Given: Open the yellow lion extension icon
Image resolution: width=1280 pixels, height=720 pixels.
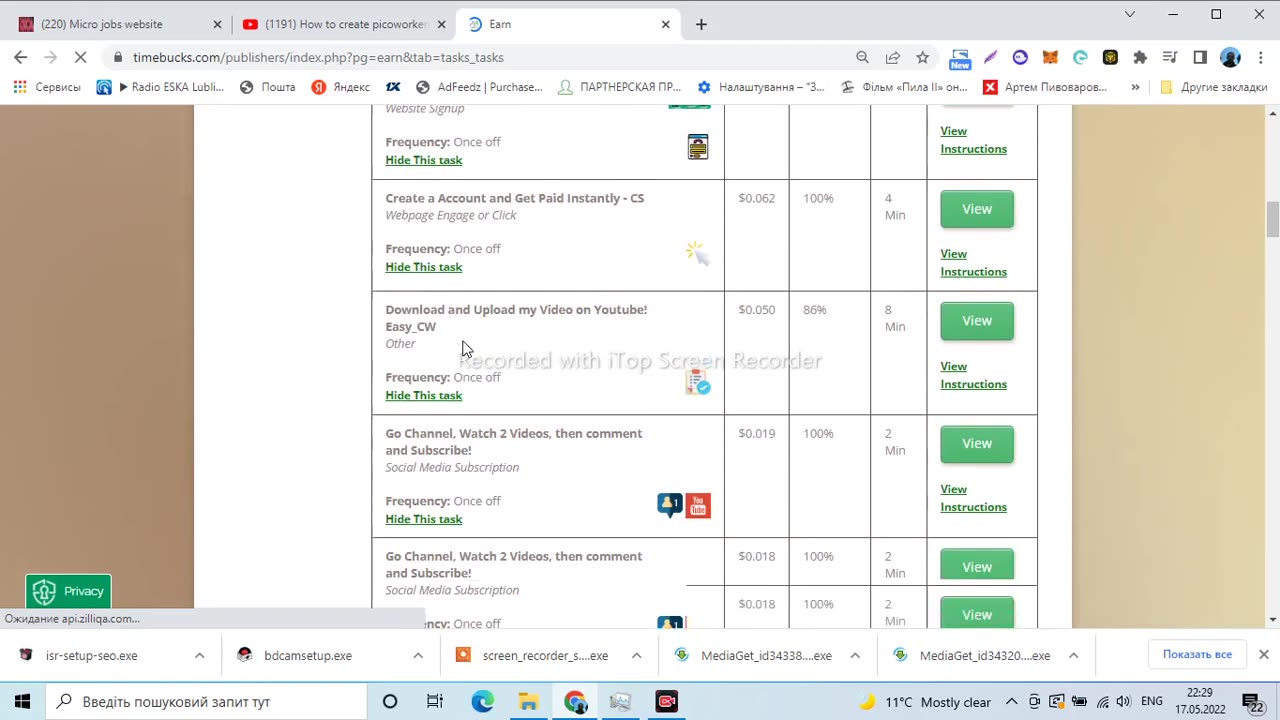Looking at the screenshot, I should [x=1110, y=57].
